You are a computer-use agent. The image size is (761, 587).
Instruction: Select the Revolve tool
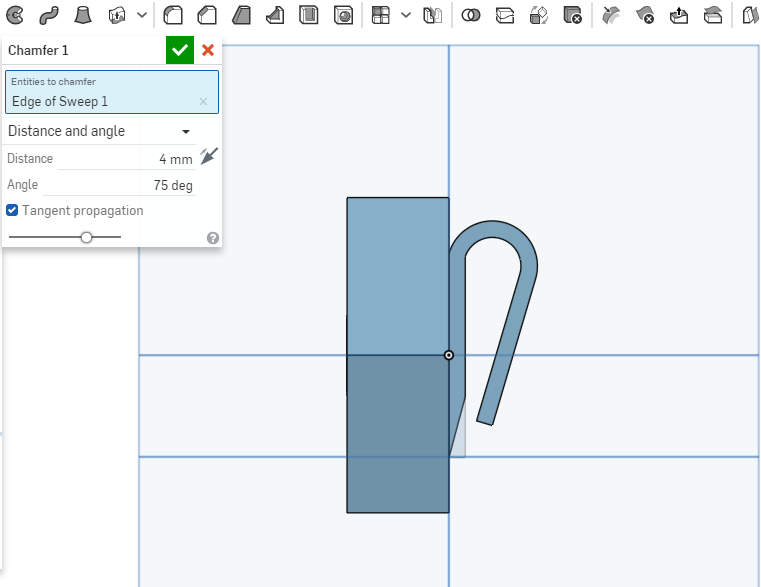15,16
